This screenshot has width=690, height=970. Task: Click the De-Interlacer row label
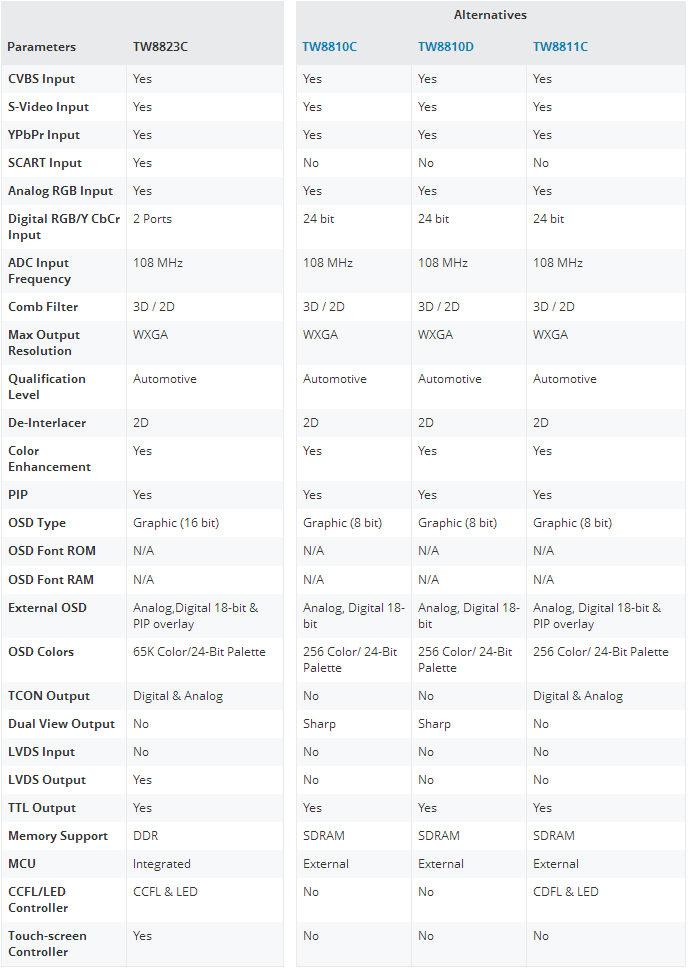[47, 423]
